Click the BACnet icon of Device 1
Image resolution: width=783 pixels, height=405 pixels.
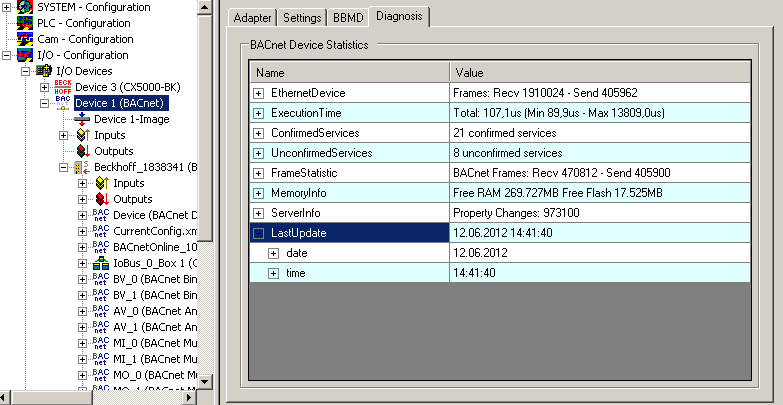(63, 102)
